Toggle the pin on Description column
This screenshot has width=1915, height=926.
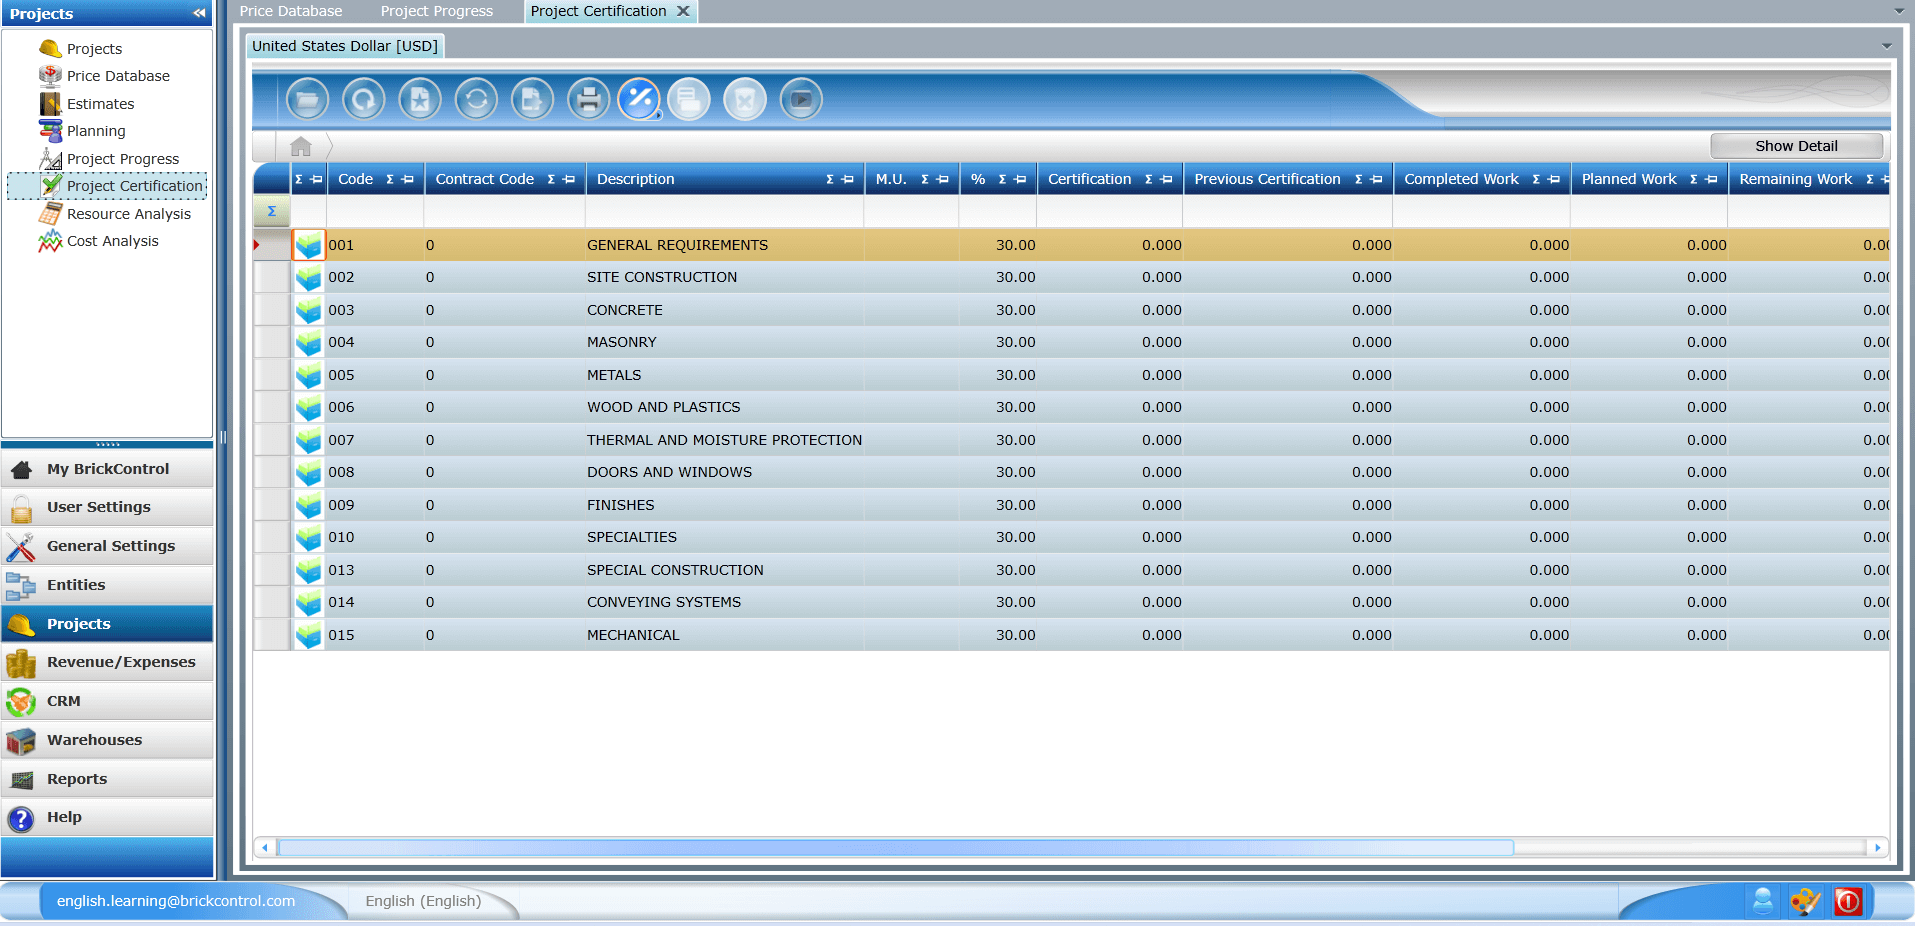click(848, 180)
